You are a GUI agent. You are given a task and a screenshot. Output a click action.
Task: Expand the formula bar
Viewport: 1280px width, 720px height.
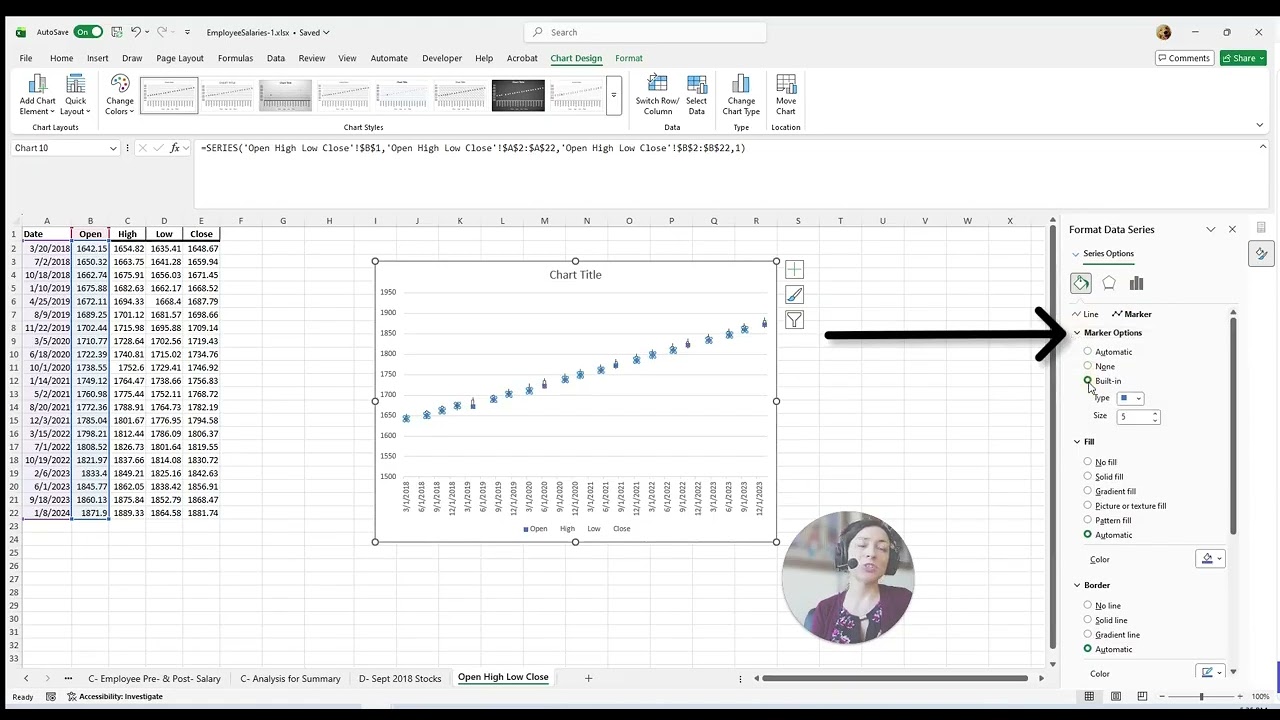[1263, 147]
